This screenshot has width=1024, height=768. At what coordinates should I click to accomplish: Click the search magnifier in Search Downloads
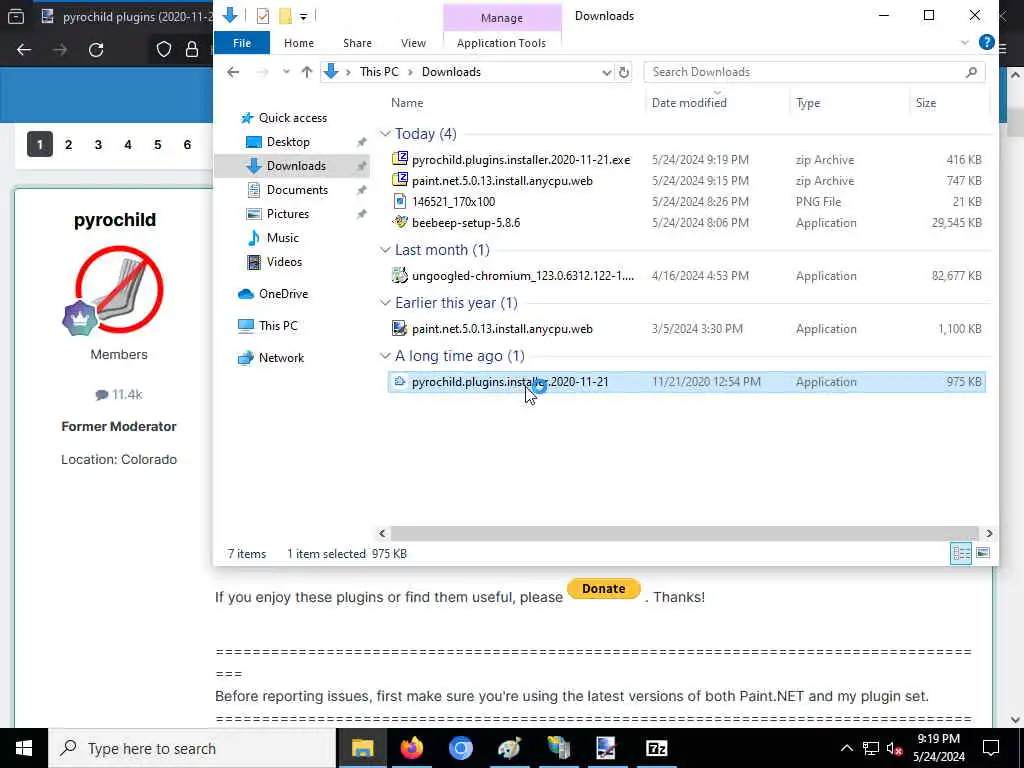click(971, 72)
